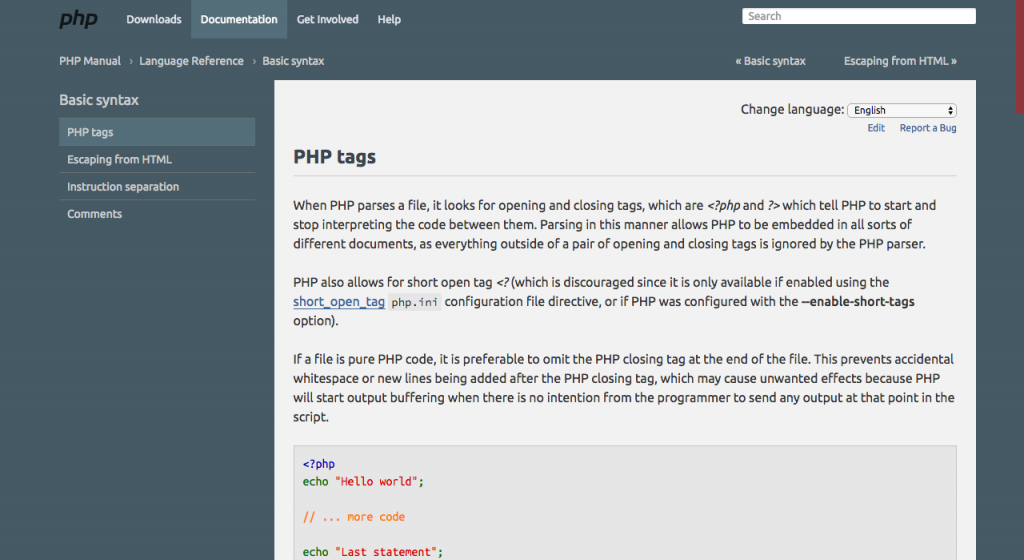Open Get Involved in the navbar
Screen dimensions: 1024x560
pyautogui.click(x=327, y=20)
